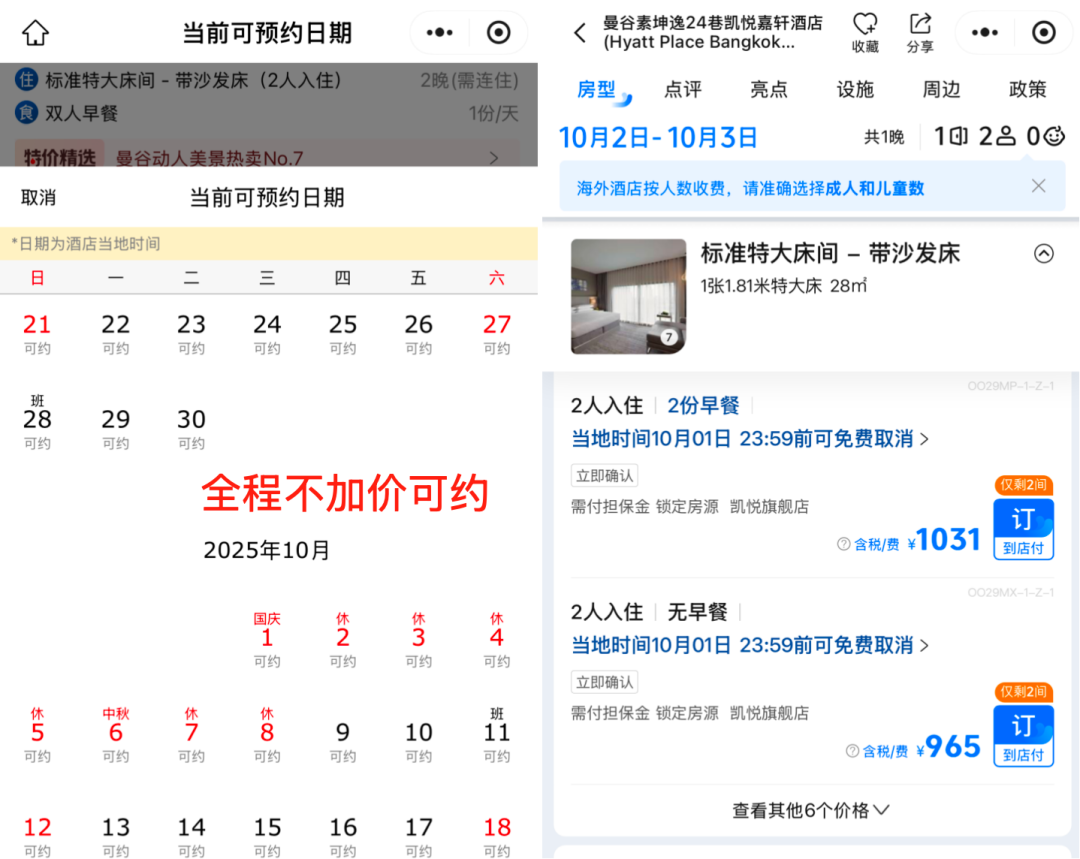Open the mini-program more options (three dots) icon
The width and height of the screenshot is (1080, 859).
click(x=984, y=32)
